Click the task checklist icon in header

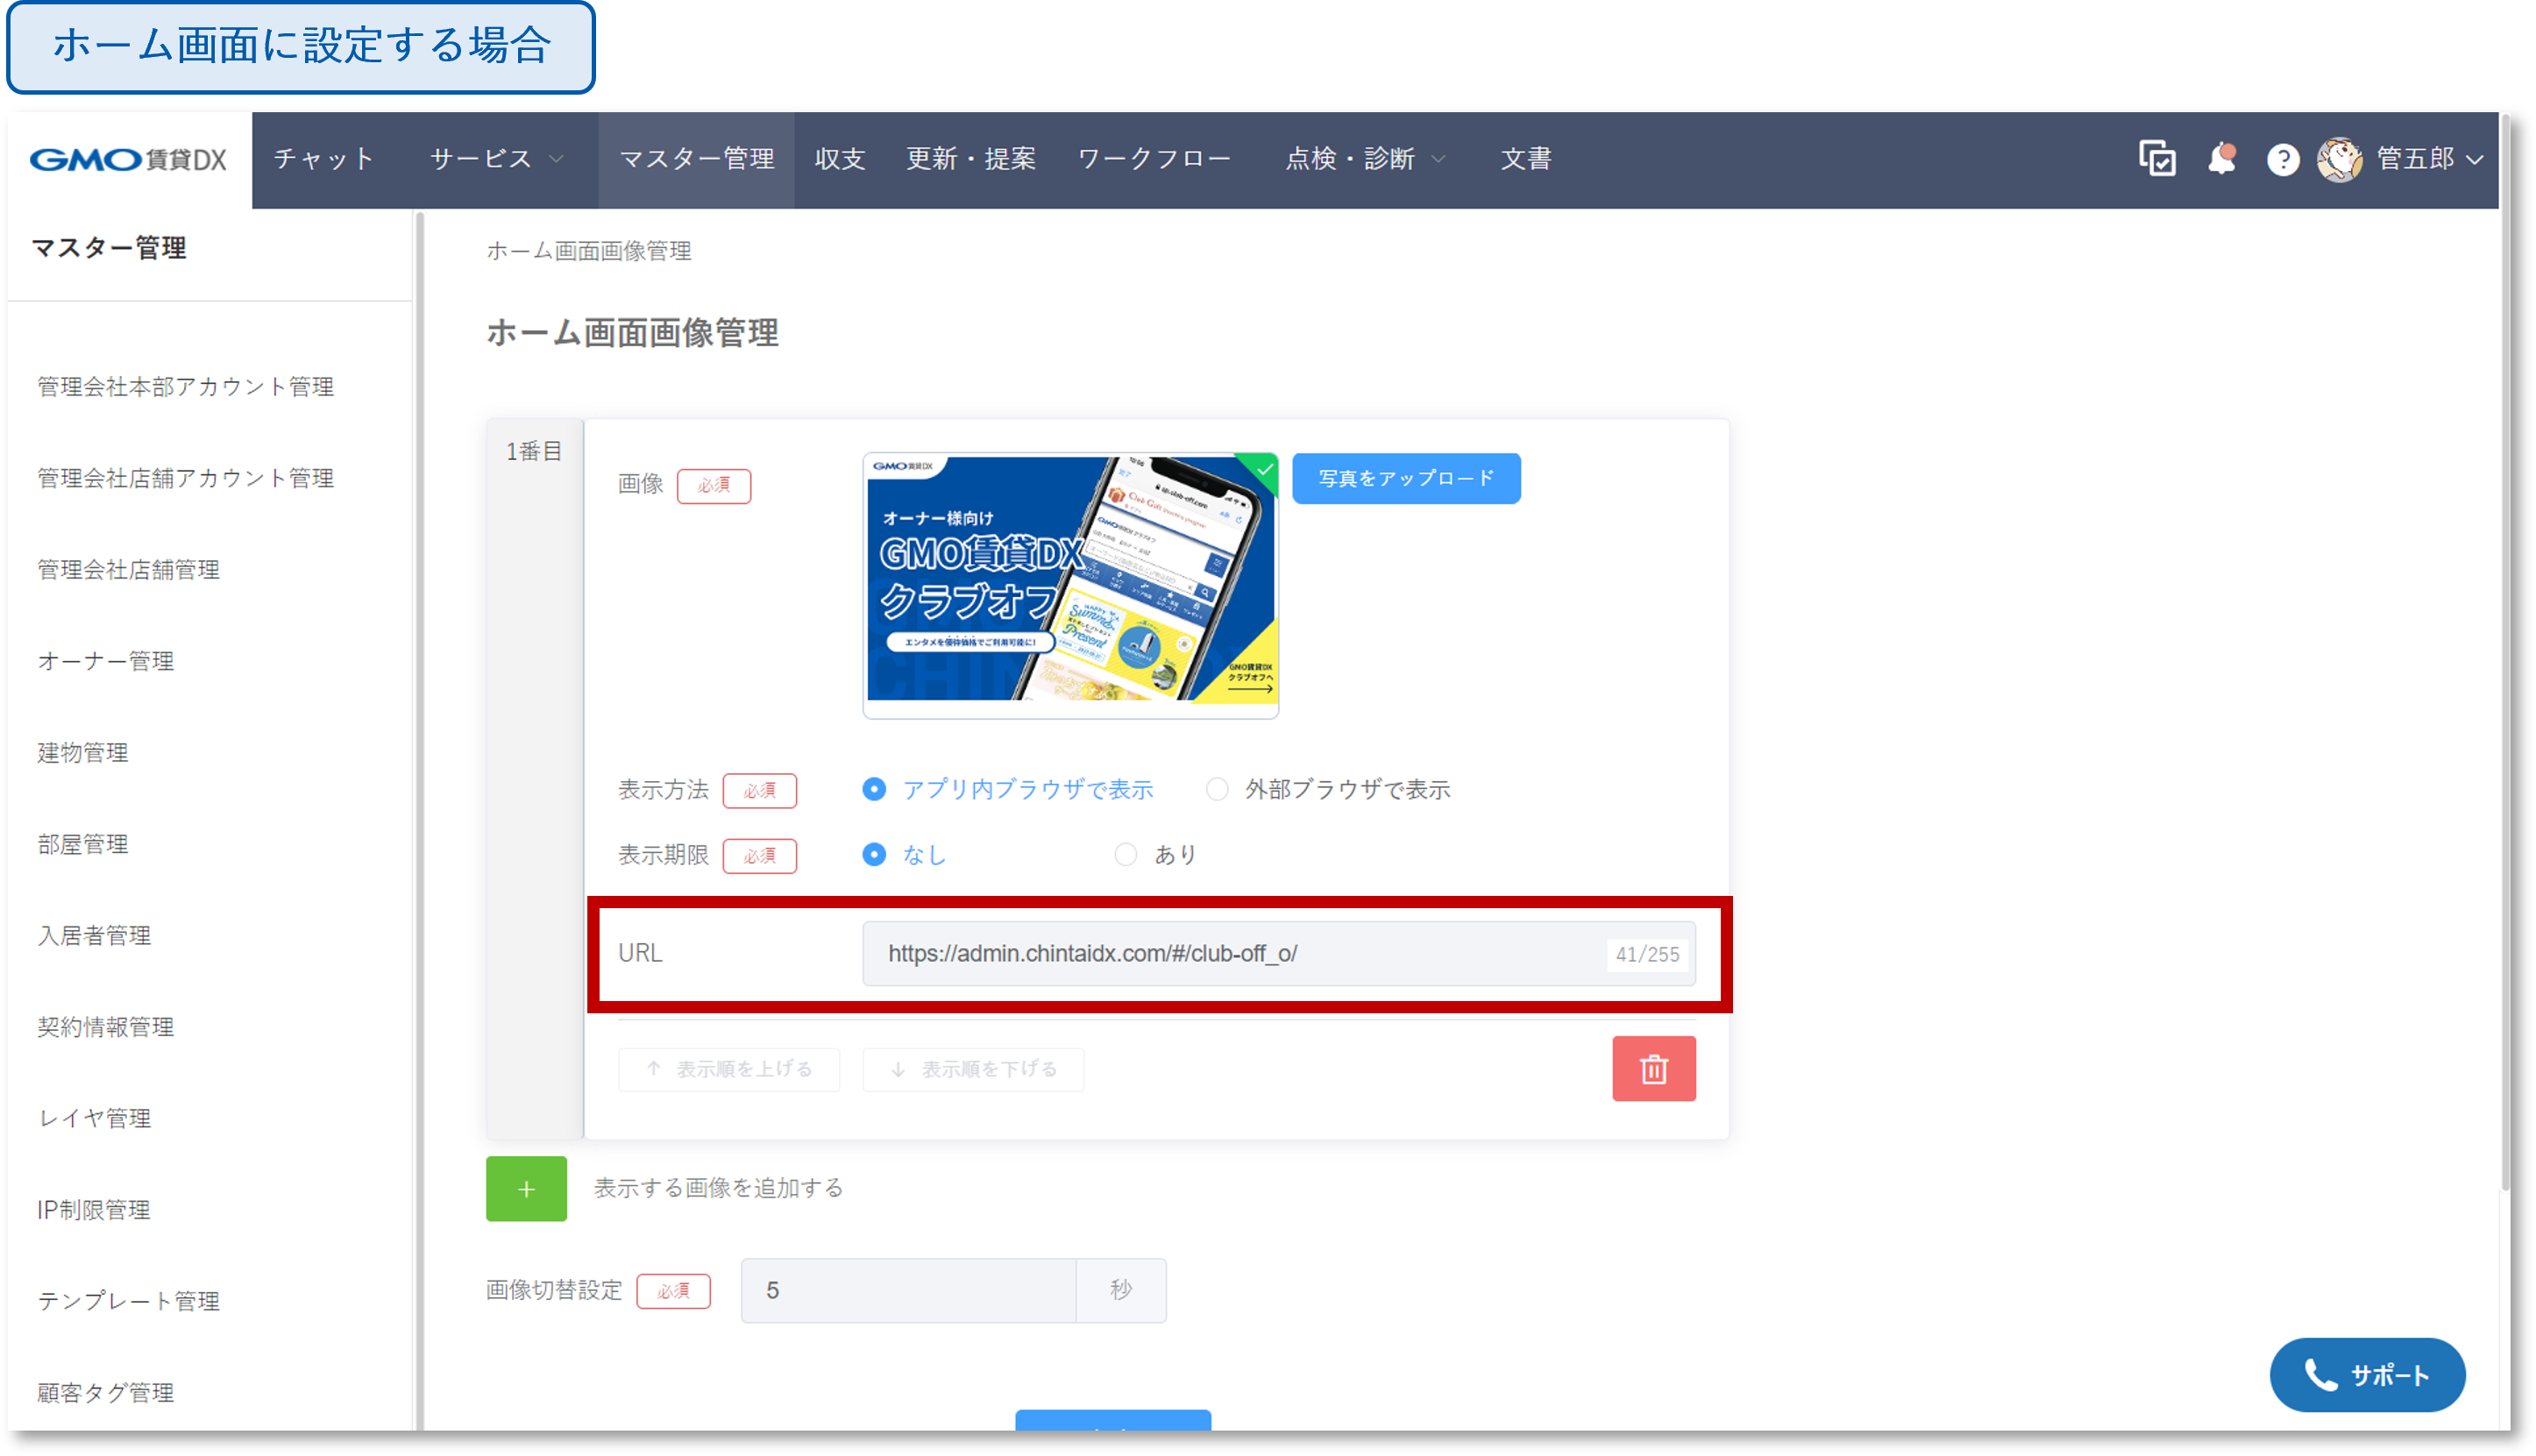[x=2156, y=159]
